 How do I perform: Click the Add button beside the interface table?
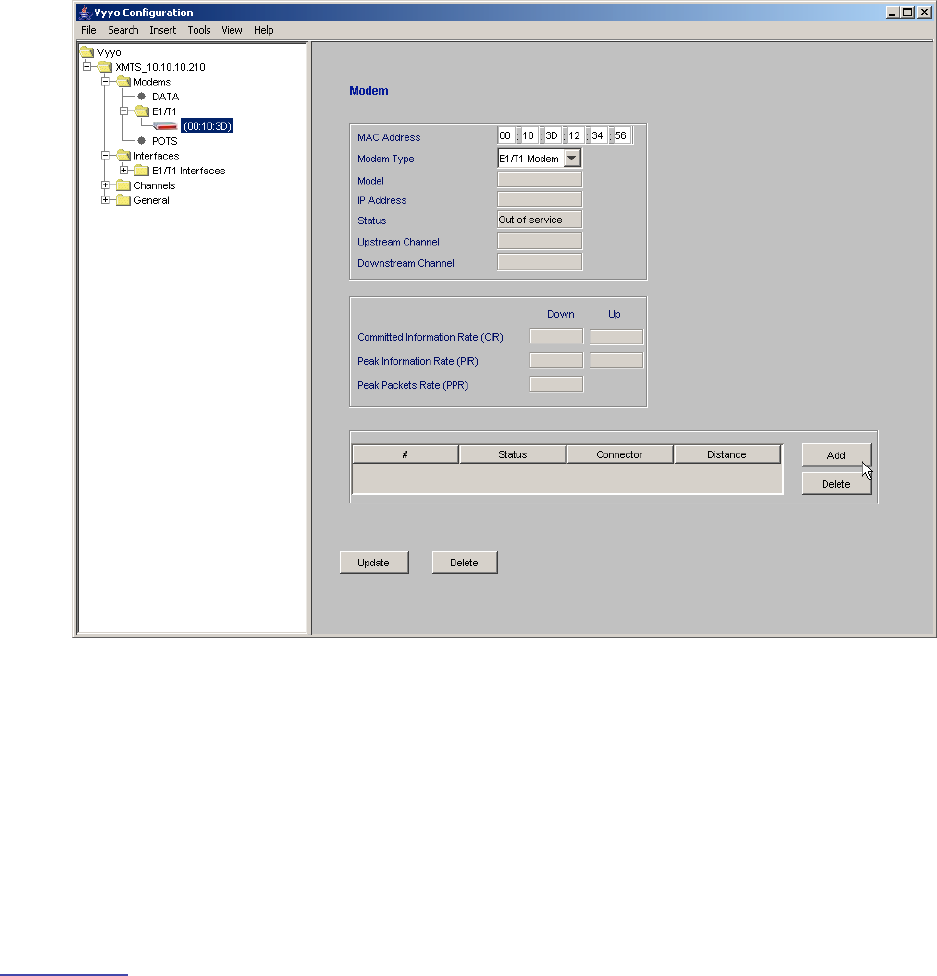point(836,455)
